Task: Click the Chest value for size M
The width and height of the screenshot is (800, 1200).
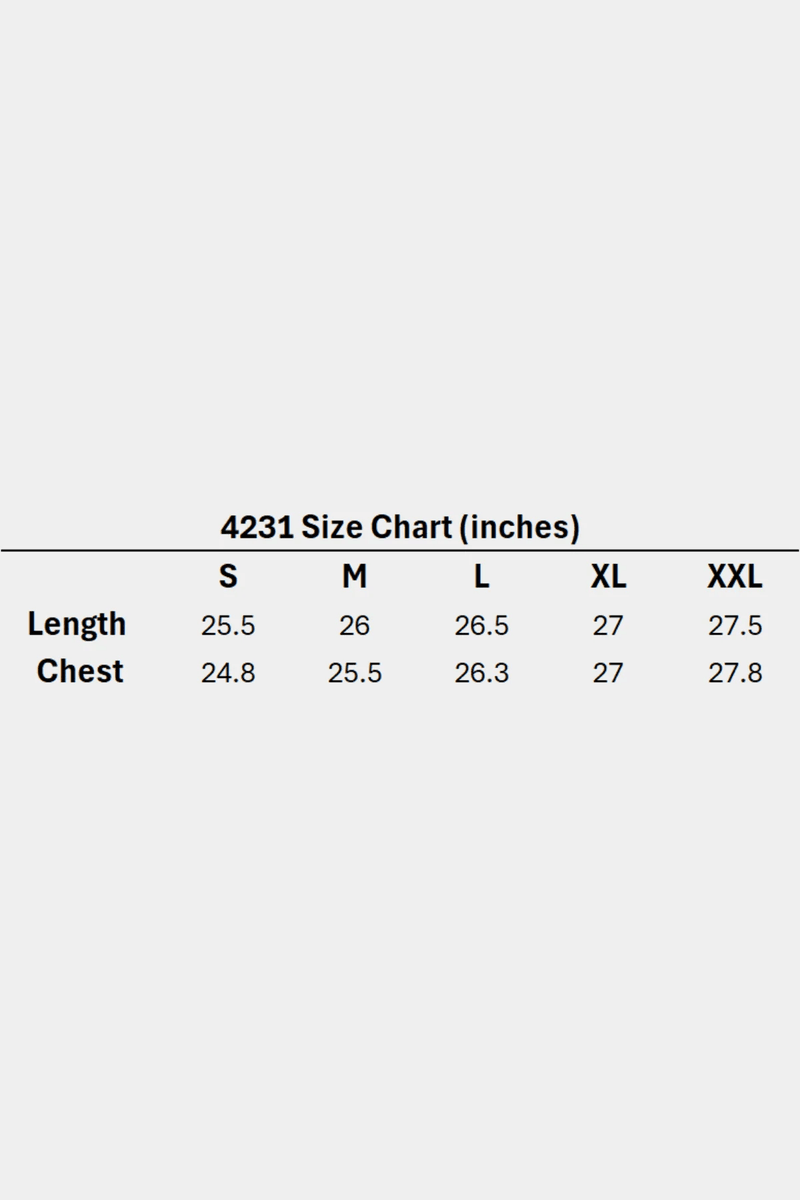Action: [x=354, y=673]
